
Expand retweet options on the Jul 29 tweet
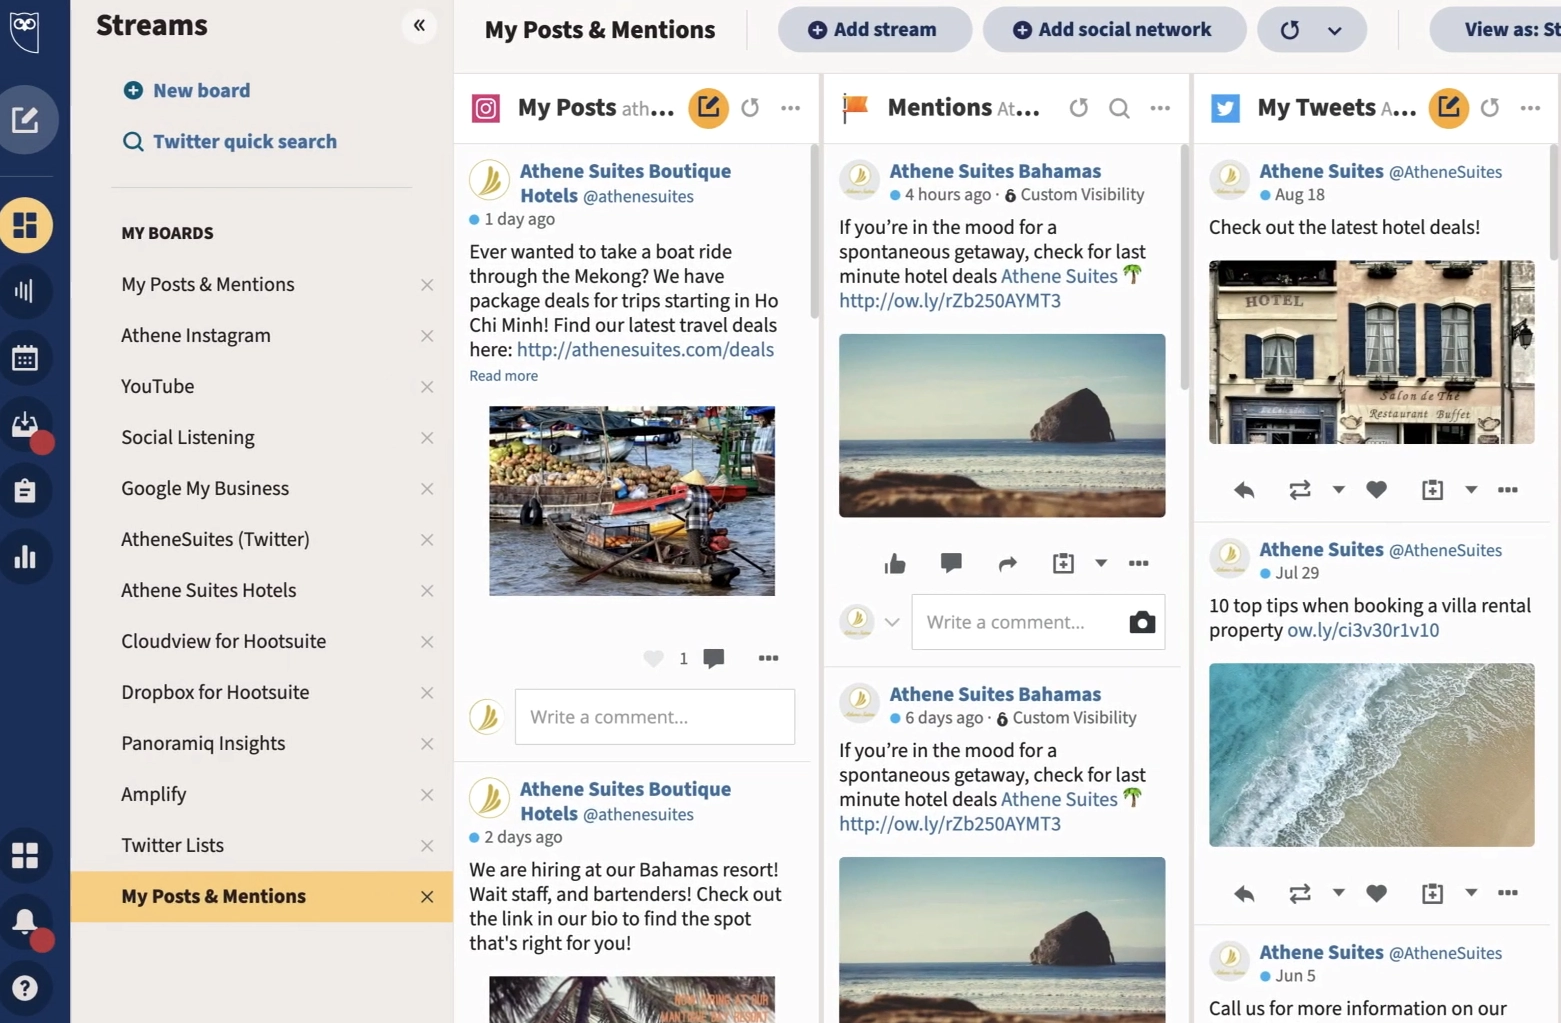tap(1338, 893)
